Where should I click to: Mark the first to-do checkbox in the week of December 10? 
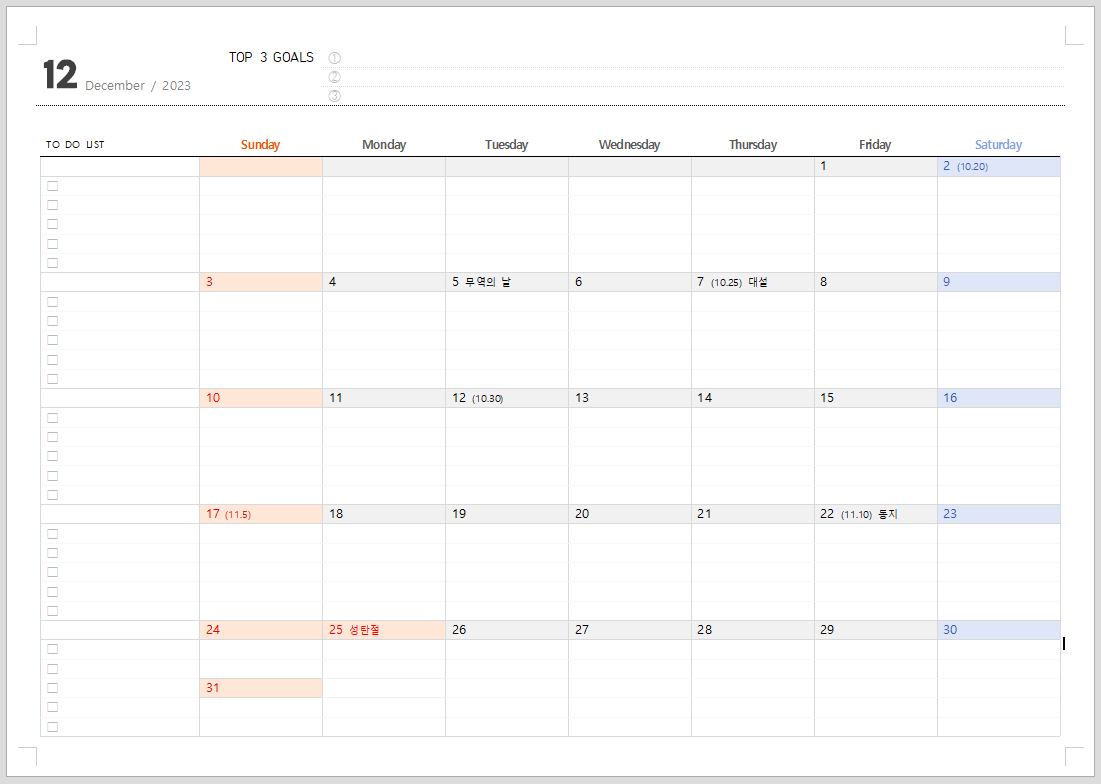[x=53, y=418]
